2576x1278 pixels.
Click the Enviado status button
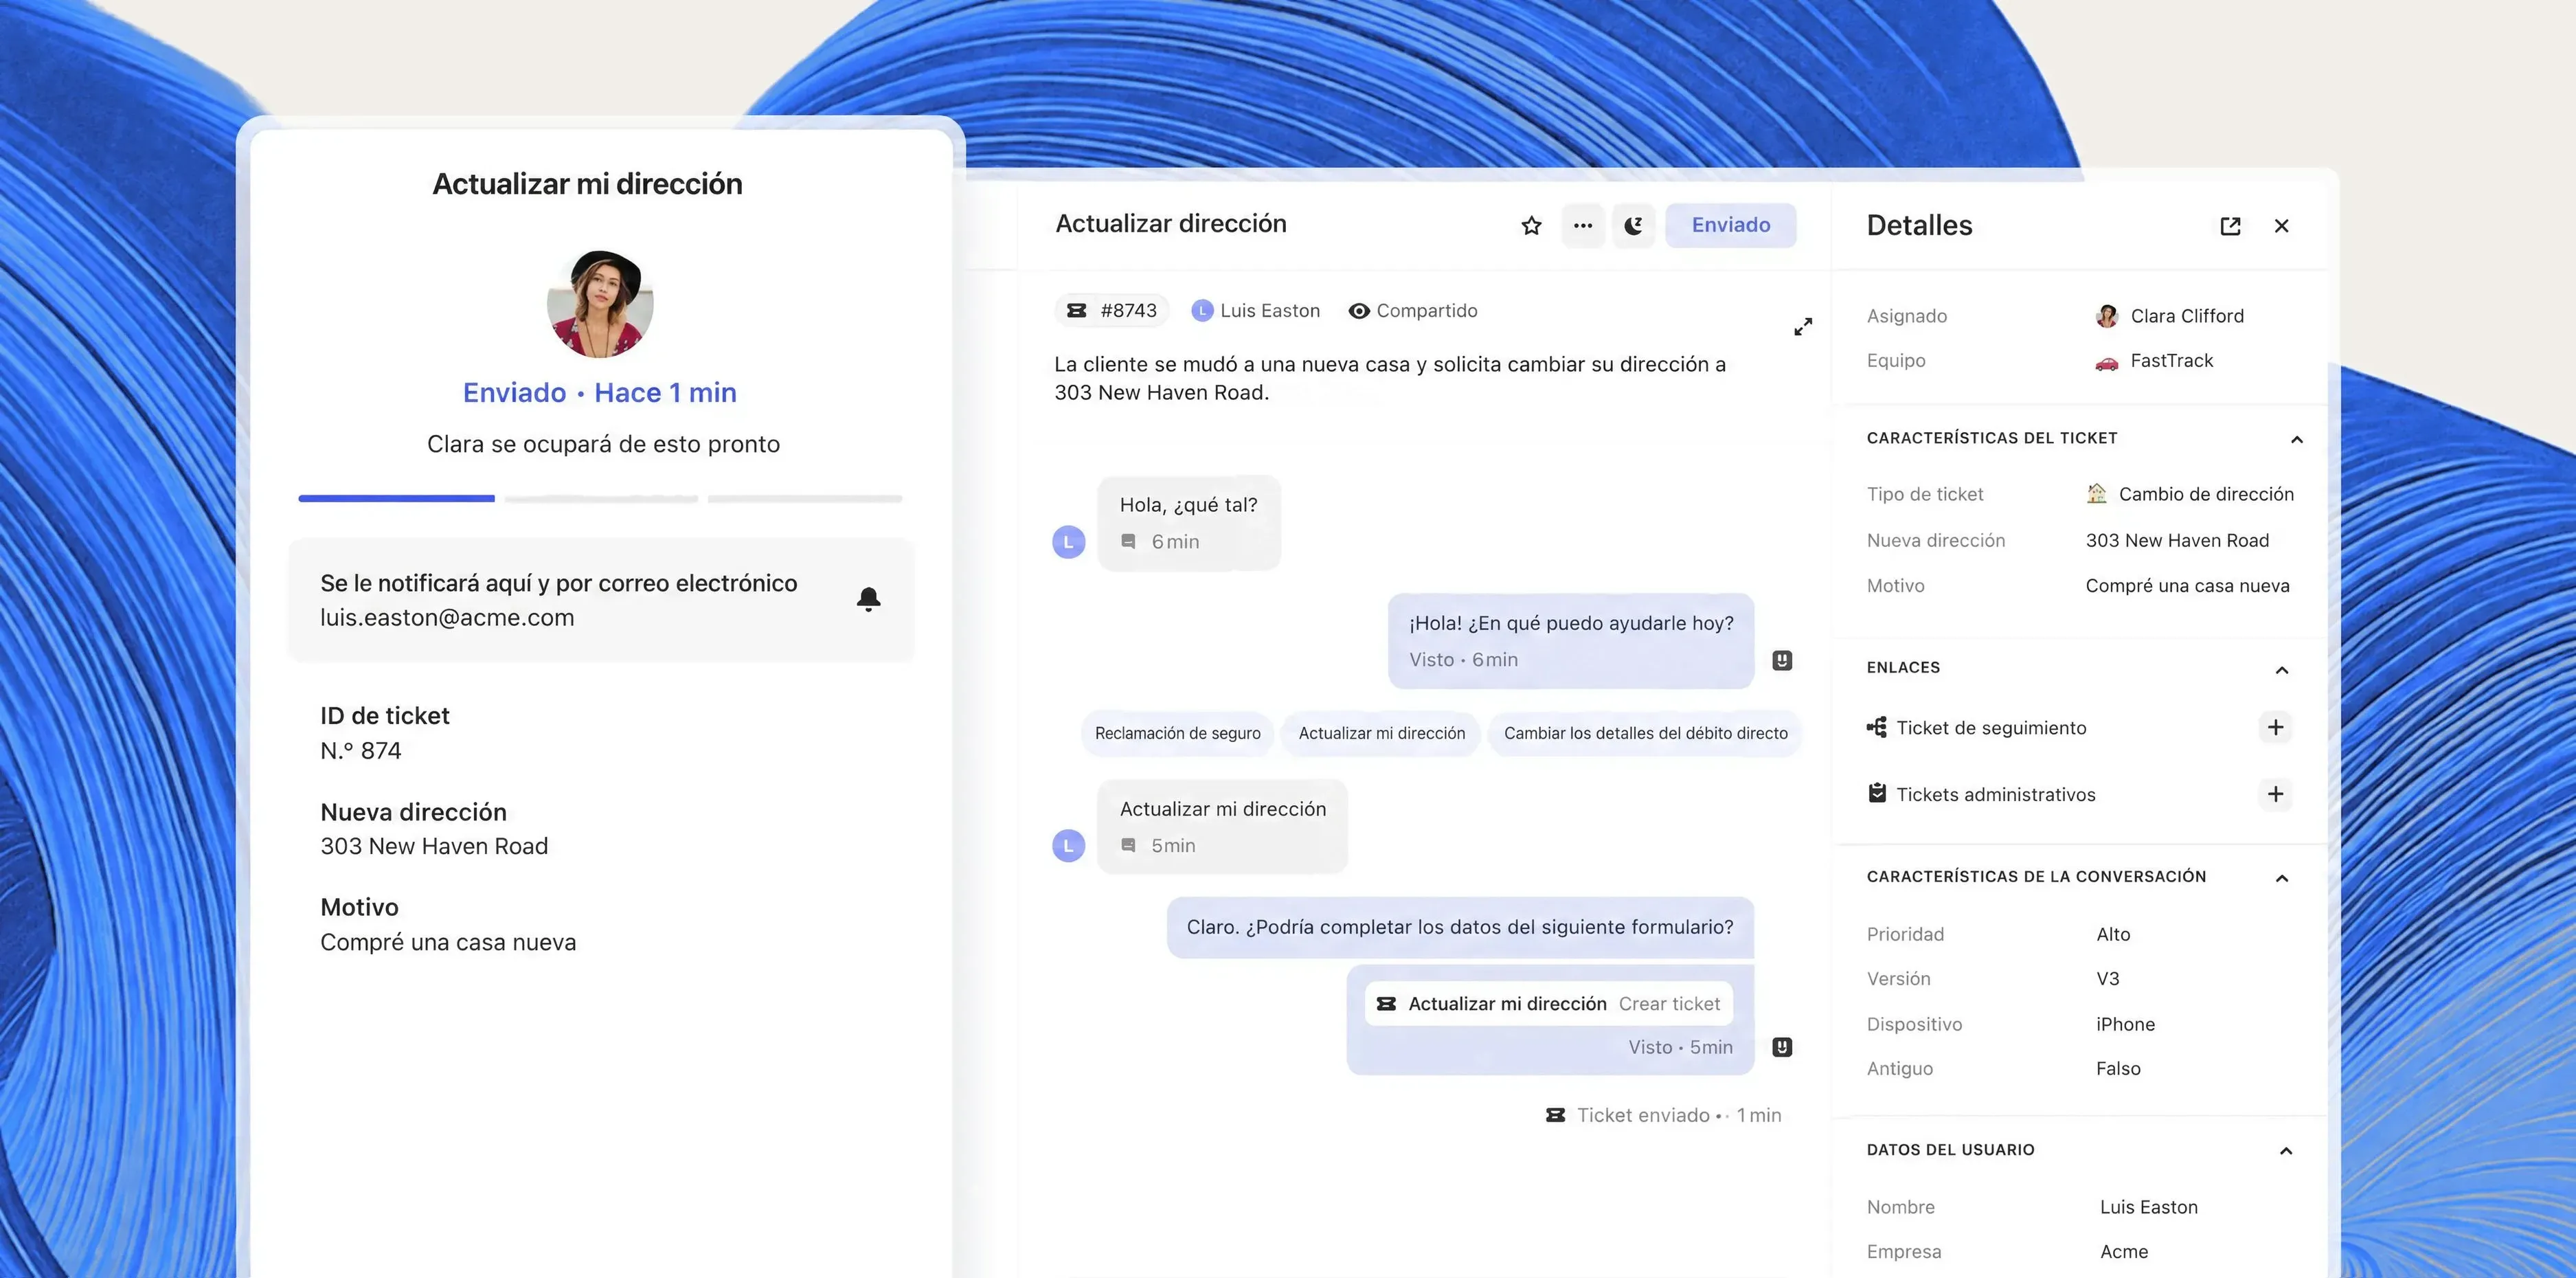1730,226
